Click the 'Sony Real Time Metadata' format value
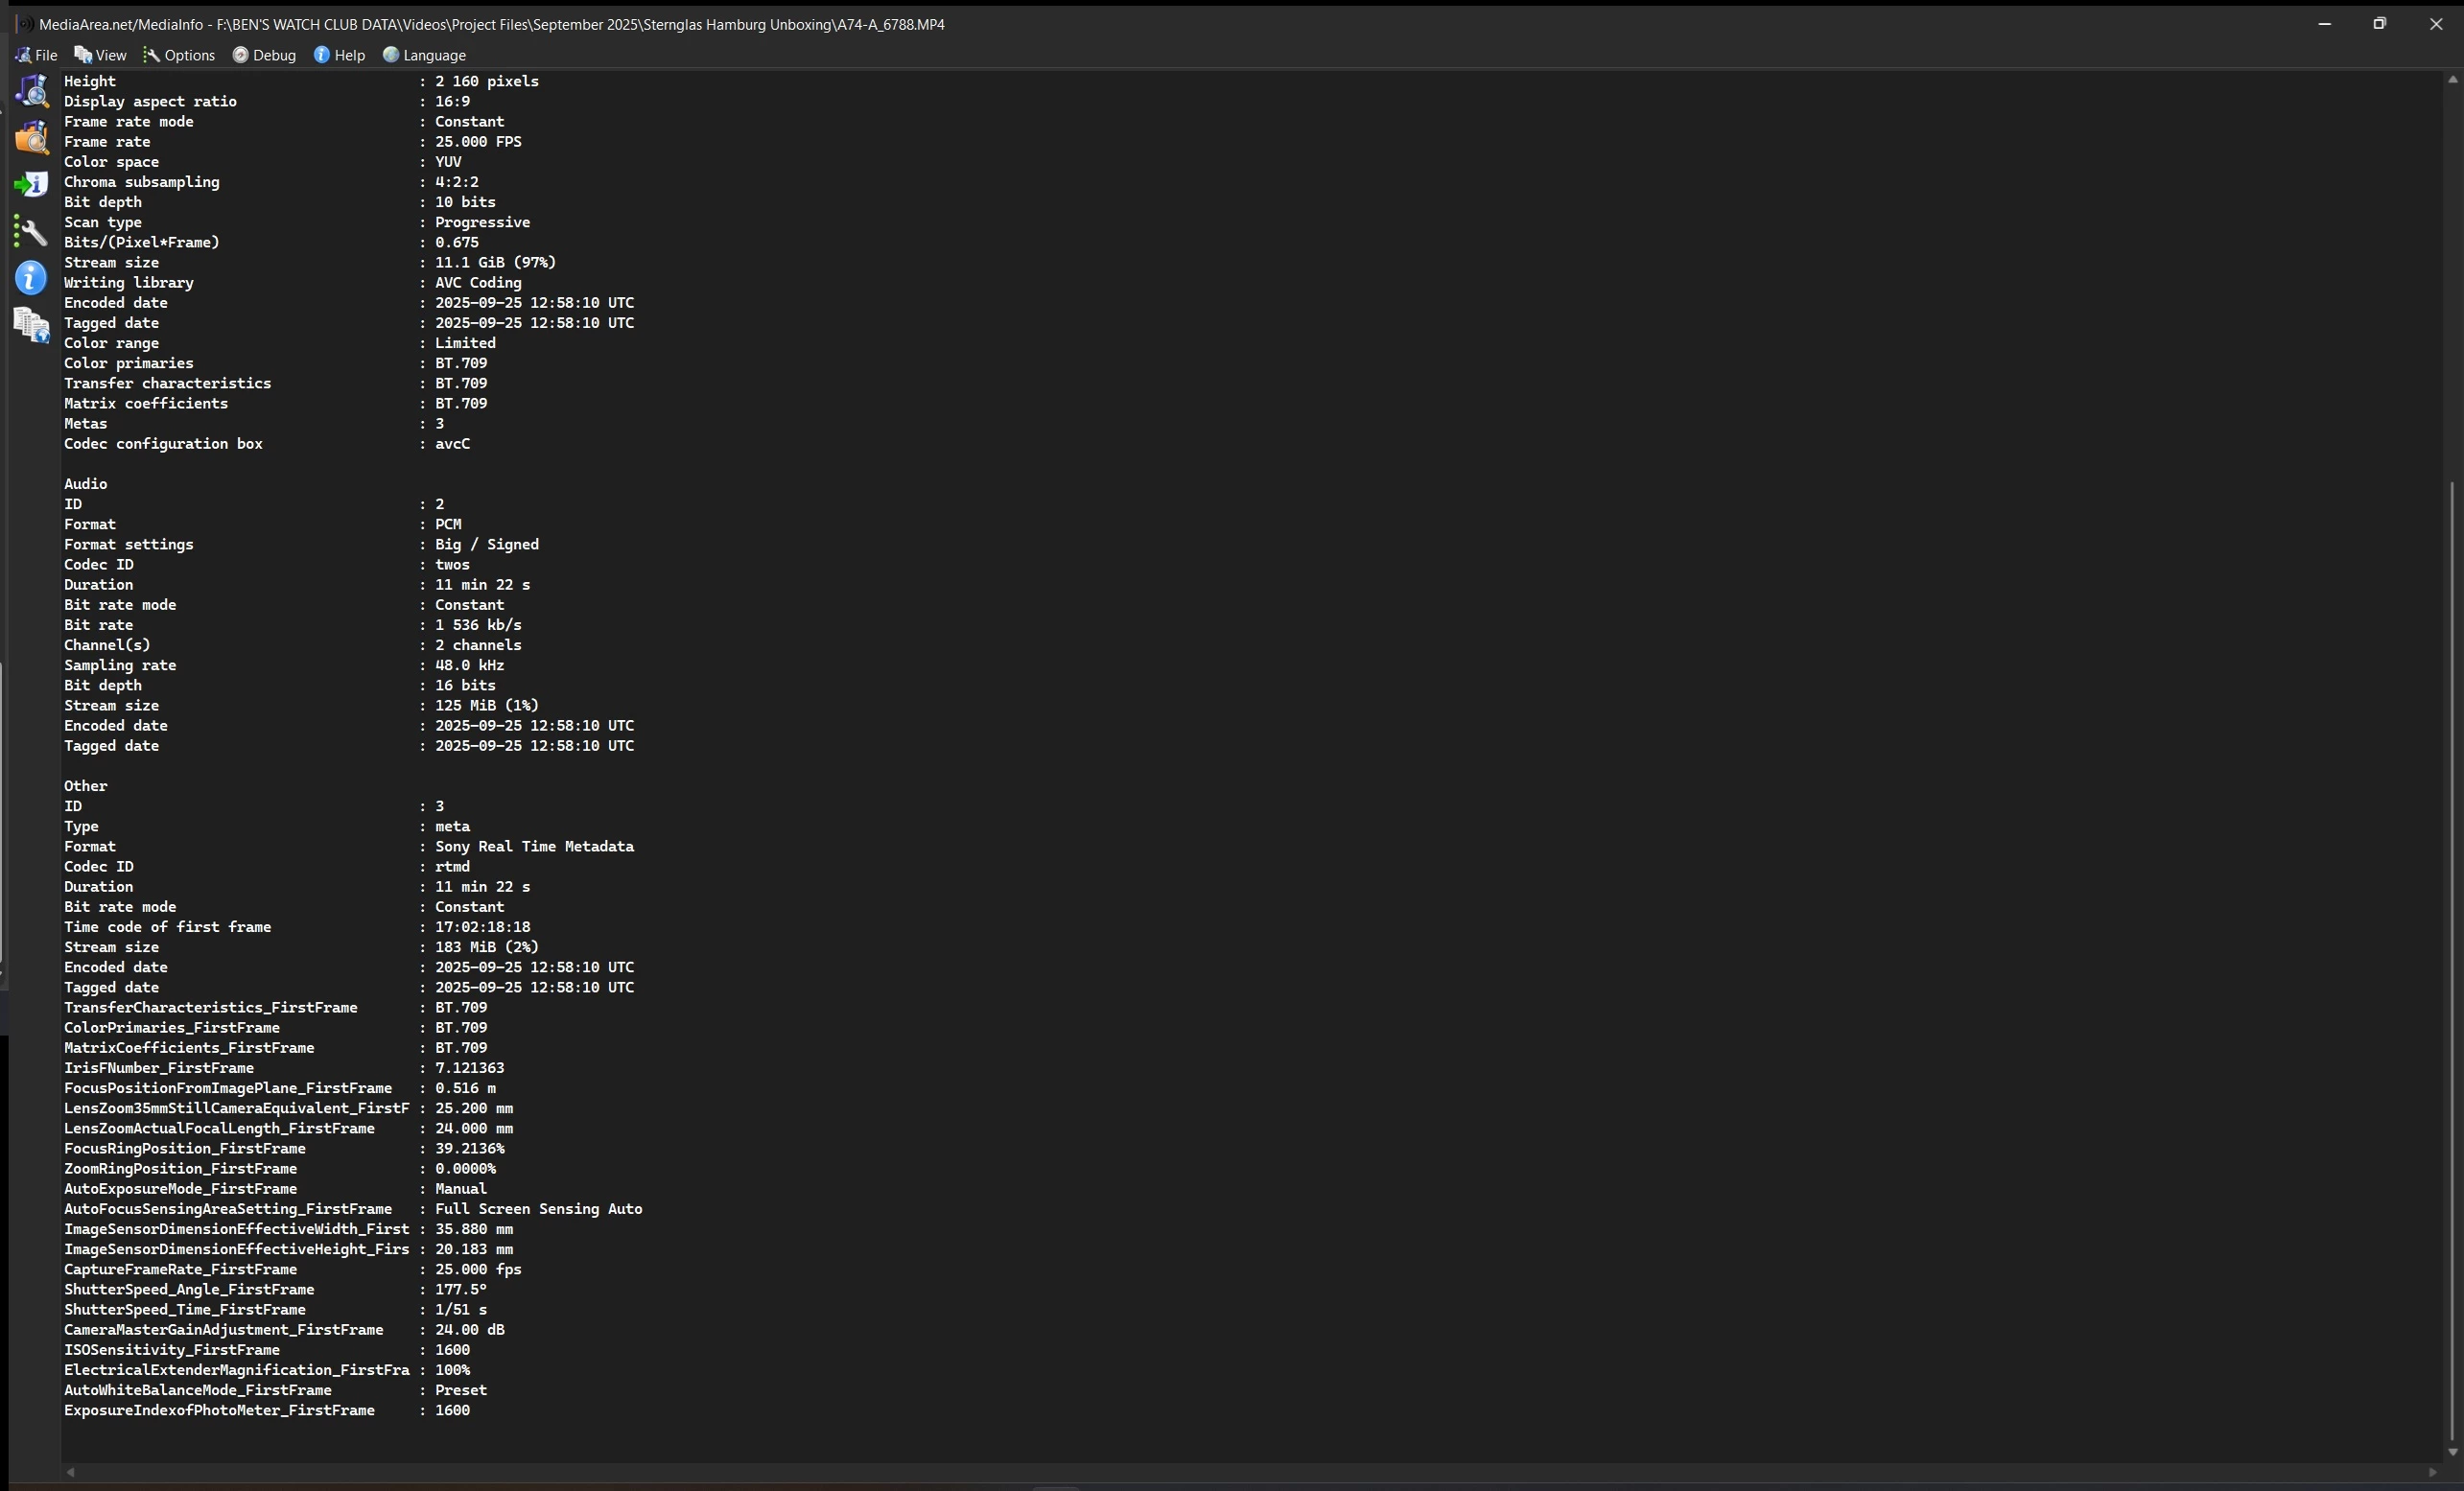Viewport: 2464px width, 1491px height. [x=534, y=847]
